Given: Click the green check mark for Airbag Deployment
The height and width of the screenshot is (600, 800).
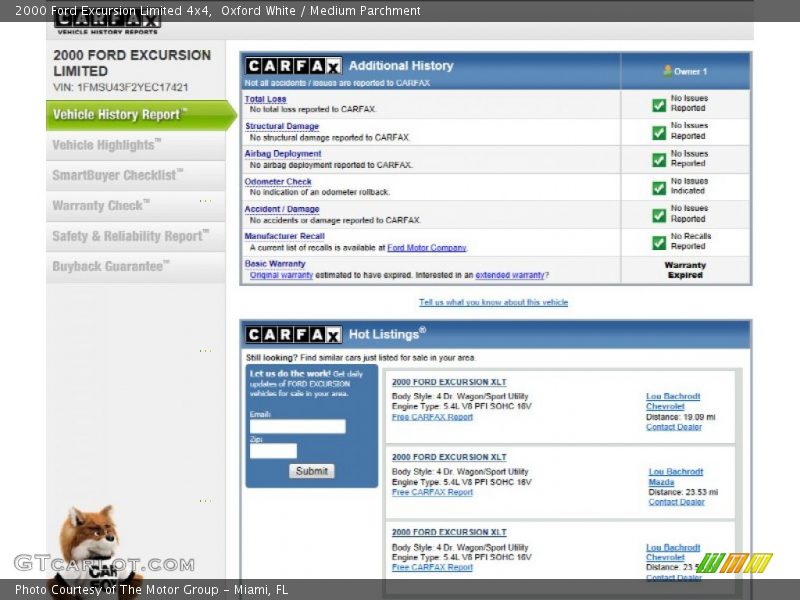Looking at the screenshot, I should point(659,160).
